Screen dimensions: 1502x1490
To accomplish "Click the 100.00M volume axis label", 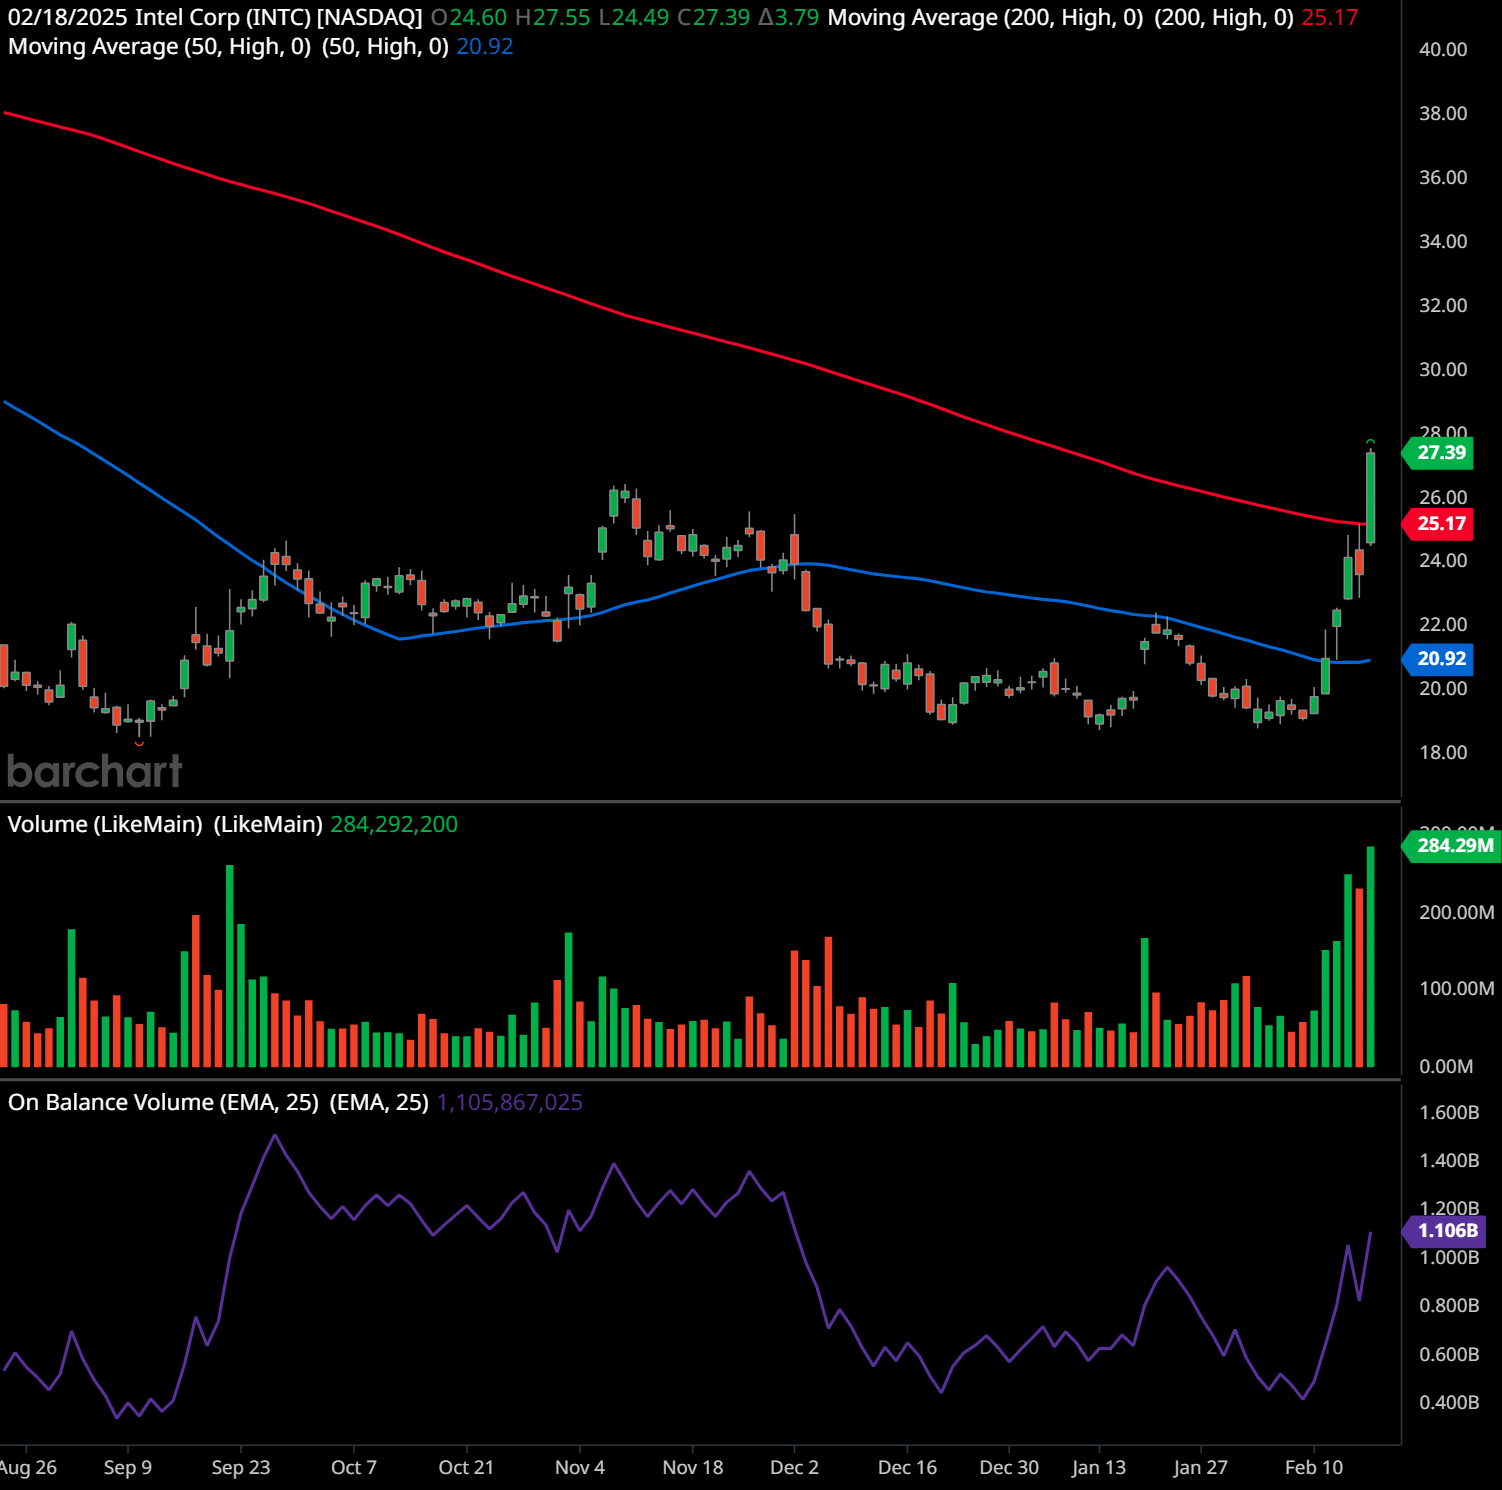I will click(x=1457, y=989).
